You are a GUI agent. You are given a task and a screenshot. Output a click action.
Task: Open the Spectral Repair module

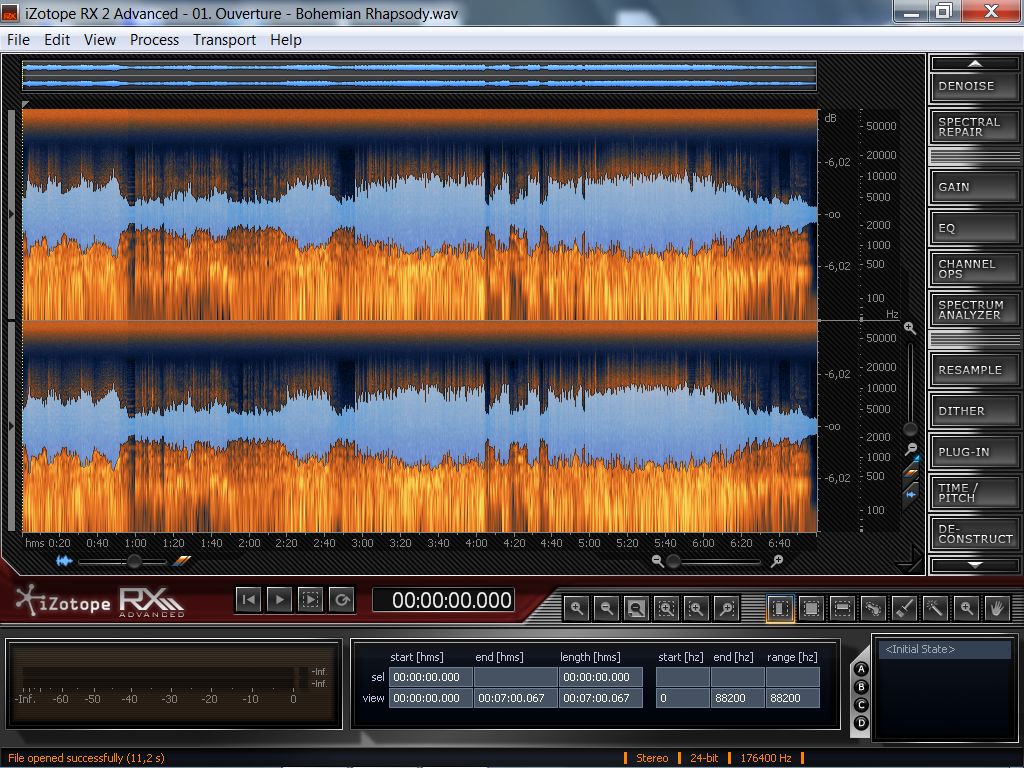pyautogui.click(x=975, y=127)
